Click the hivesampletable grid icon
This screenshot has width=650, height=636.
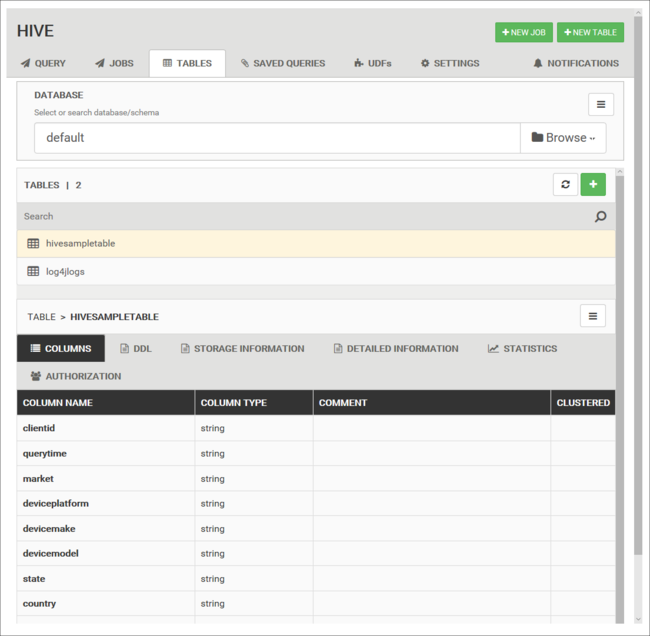33,243
